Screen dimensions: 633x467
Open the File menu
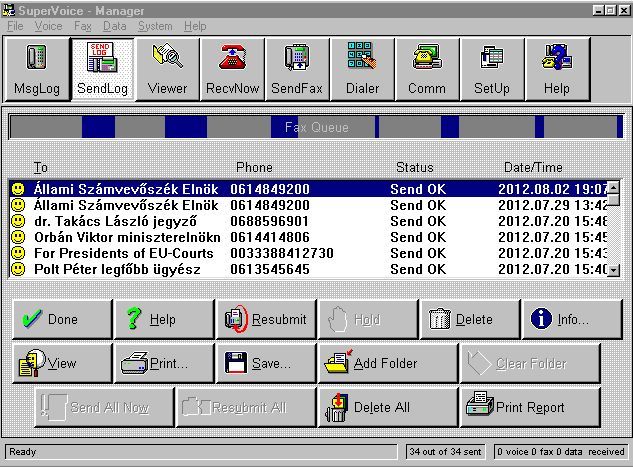coord(15,26)
